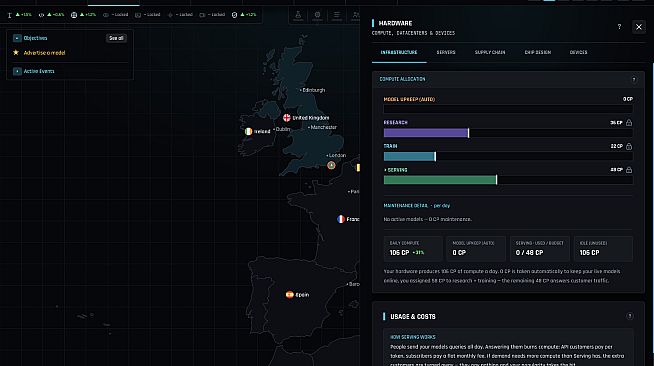Open the Research flask icon in toolbar
Image resolution: width=654 pixels, height=366 pixels.
pyautogui.click(x=298, y=16)
